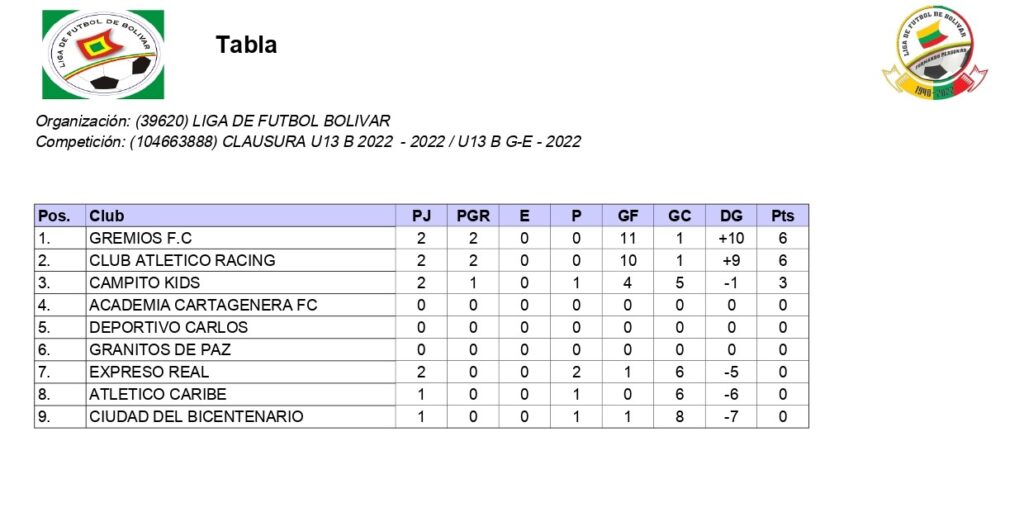Click the Liga de Futbol Bolivar logo at left
The height and width of the screenshot is (522, 1024).
pos(102,54)
